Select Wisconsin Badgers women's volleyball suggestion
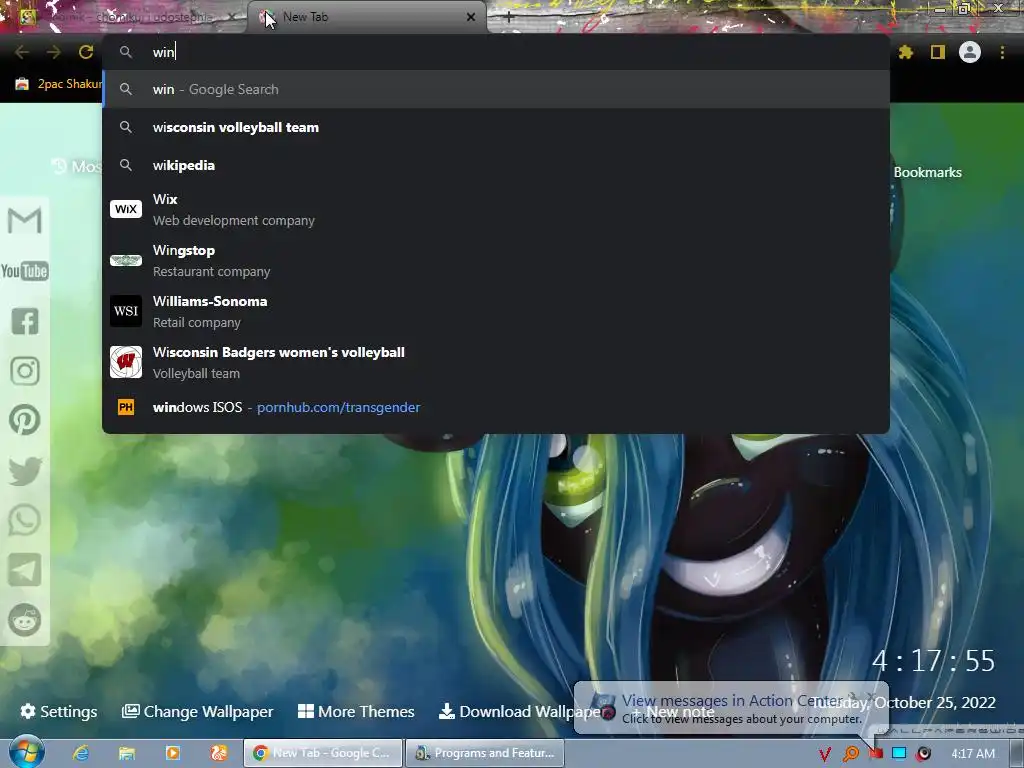This screenshot has width=1024, height=768. 496,362
